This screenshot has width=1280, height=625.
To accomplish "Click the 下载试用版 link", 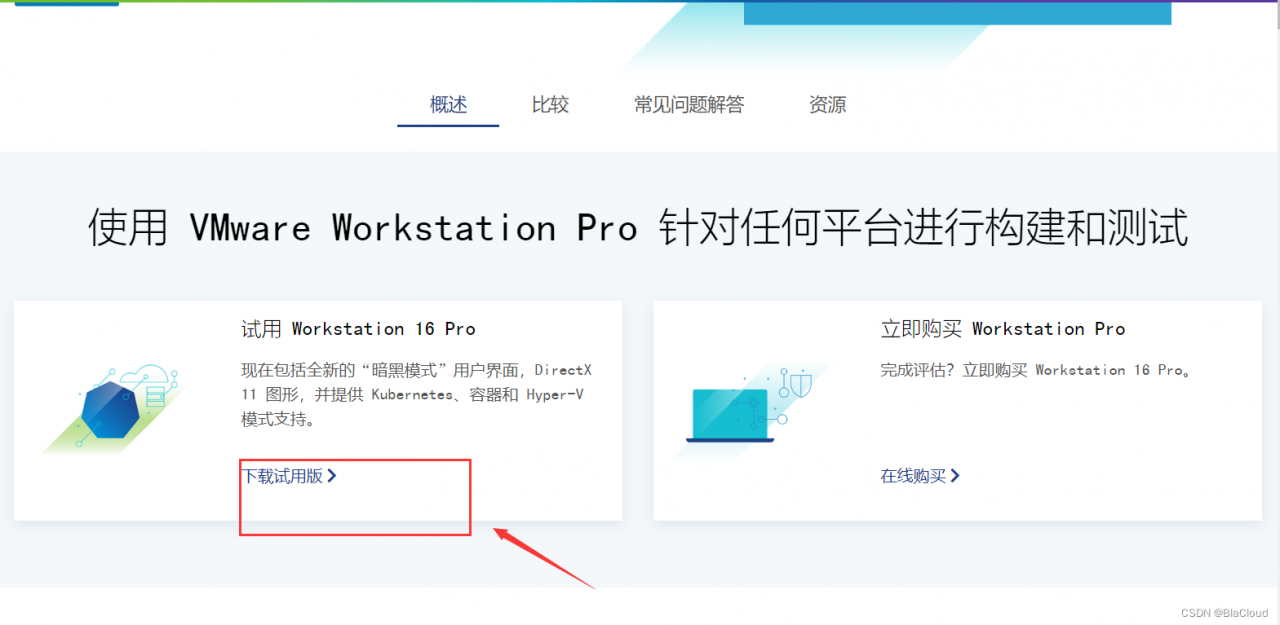I will point(289,476).
